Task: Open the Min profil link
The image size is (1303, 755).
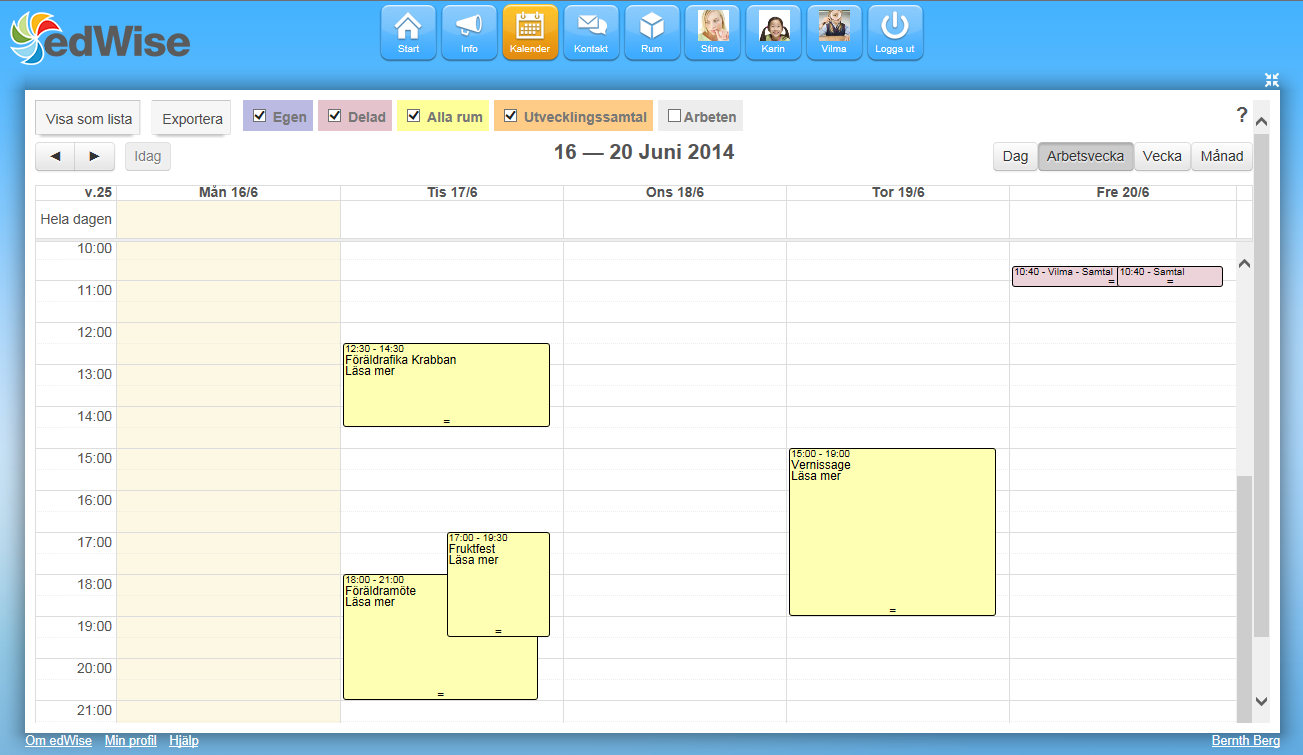Action: coord(131,741)
